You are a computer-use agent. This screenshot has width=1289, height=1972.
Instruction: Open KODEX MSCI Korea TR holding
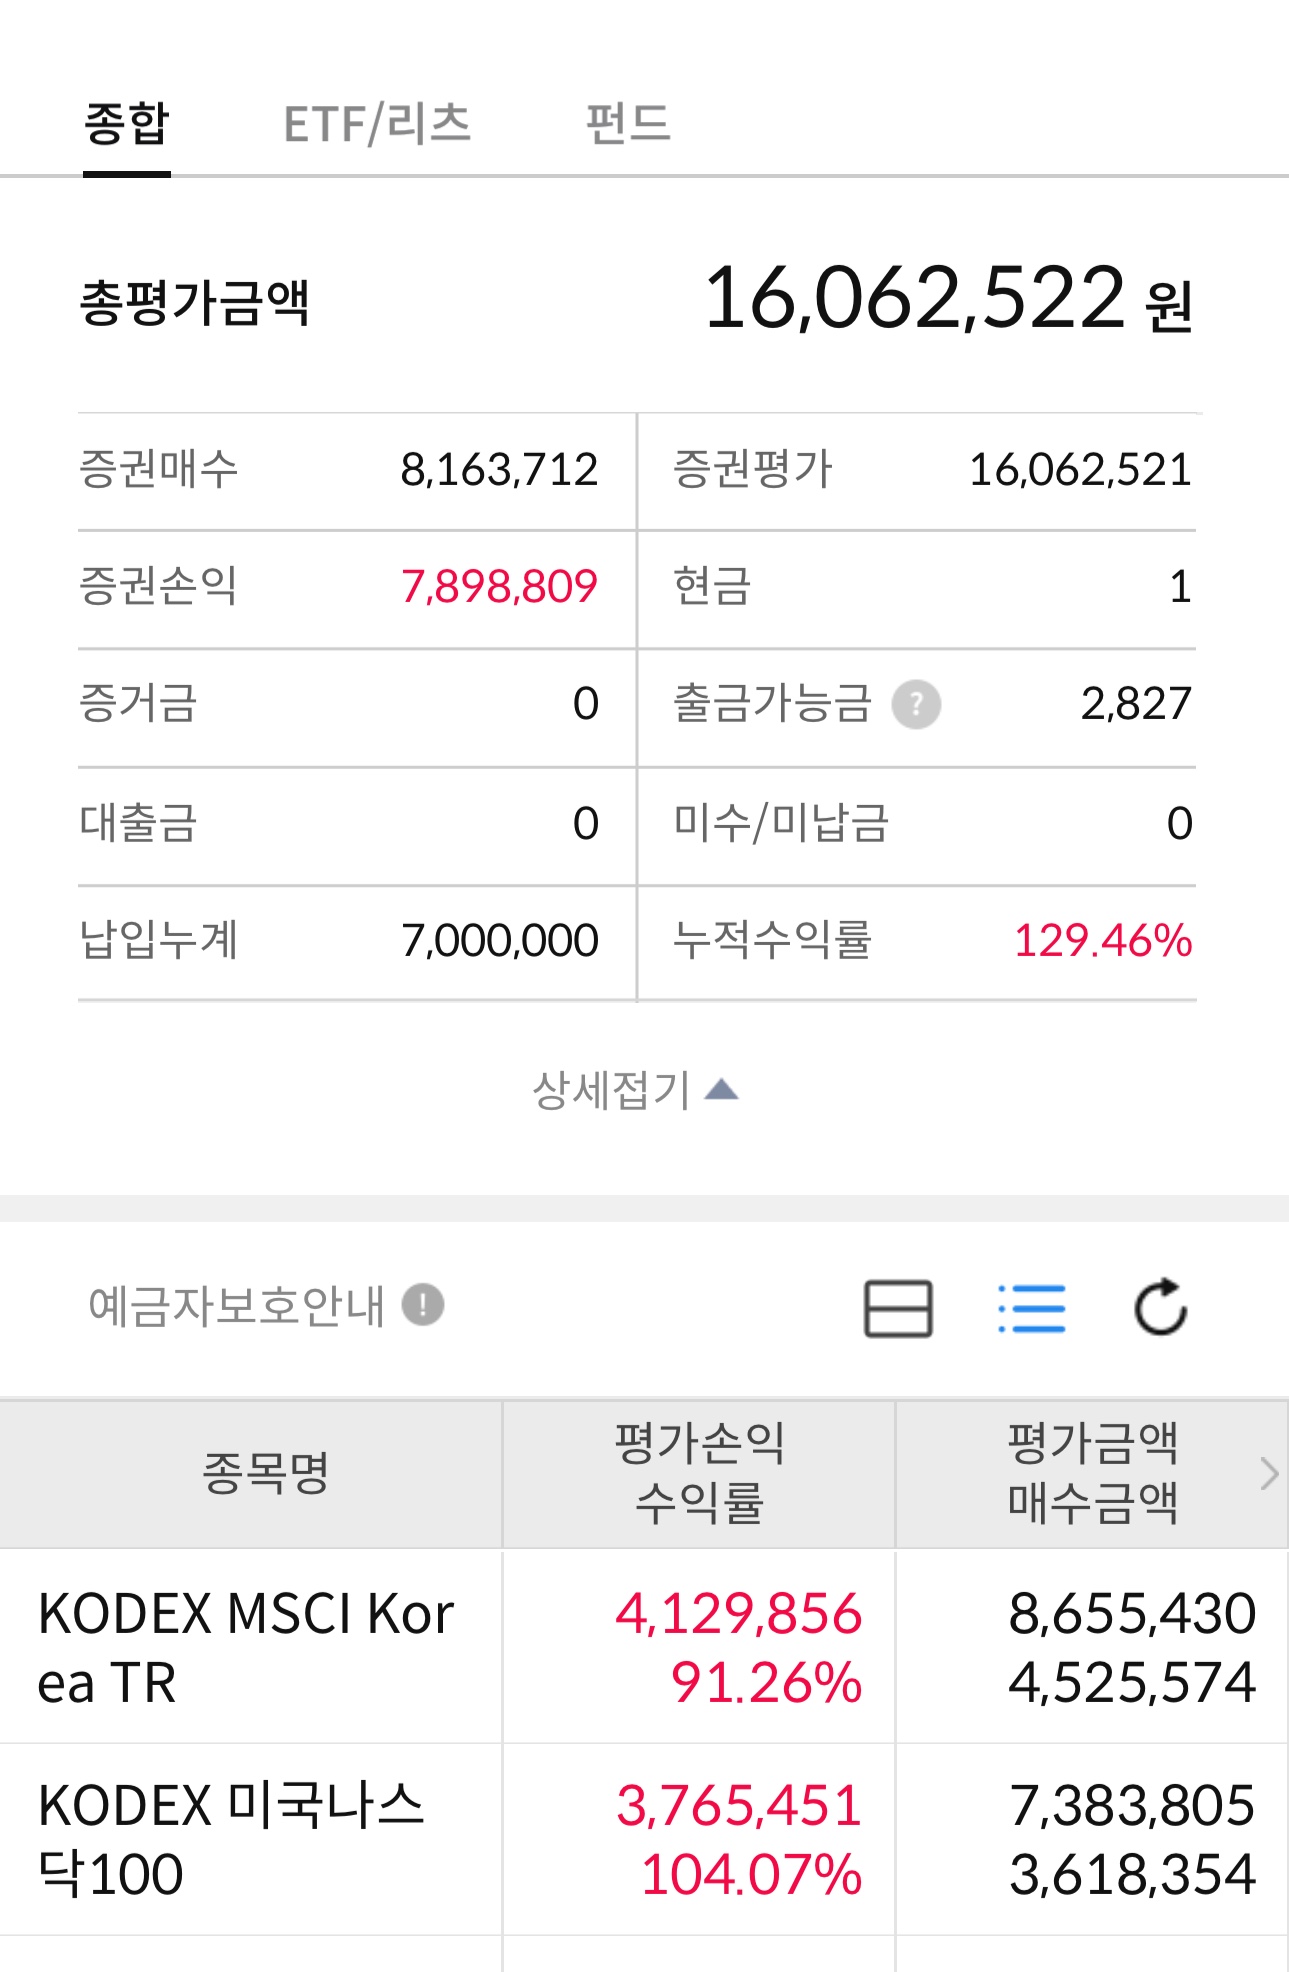[x=245, y=1647]
